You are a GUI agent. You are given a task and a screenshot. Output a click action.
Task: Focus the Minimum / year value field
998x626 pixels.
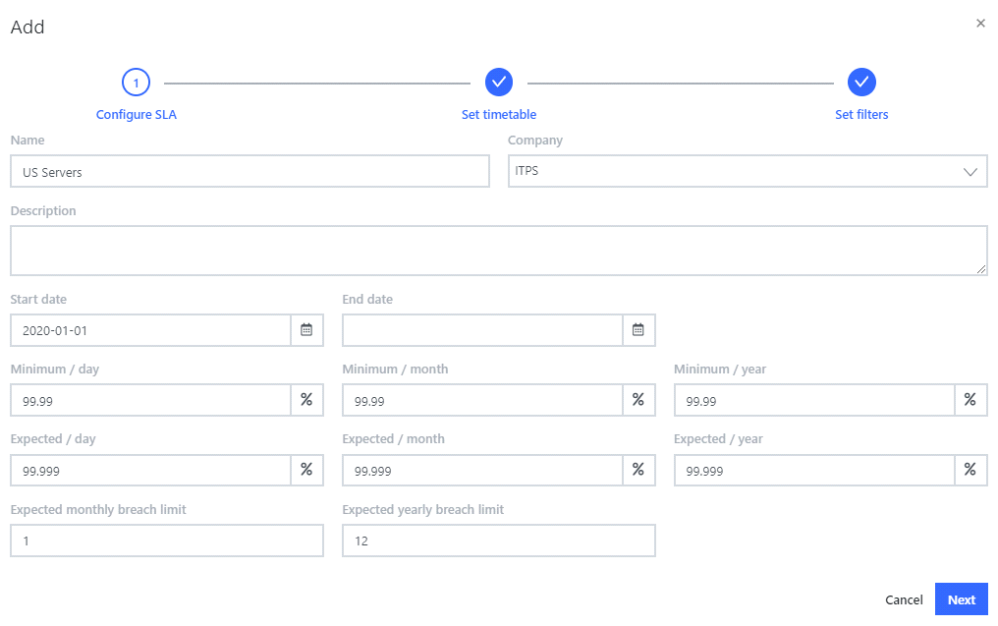815,400
